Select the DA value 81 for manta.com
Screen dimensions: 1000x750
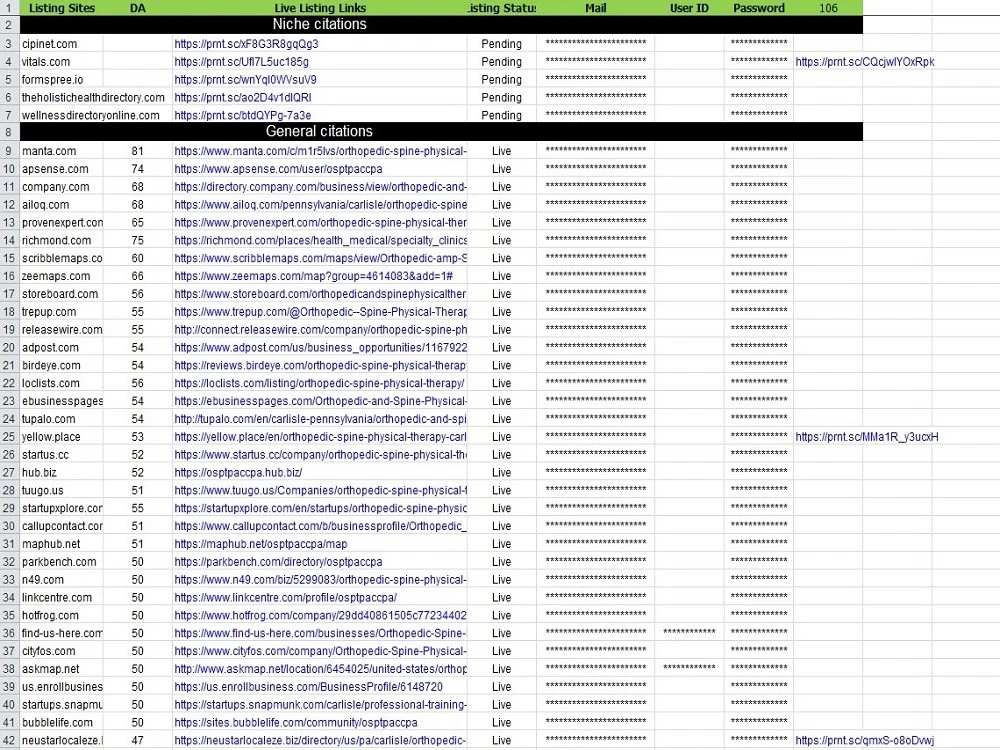tap(138, 151)
